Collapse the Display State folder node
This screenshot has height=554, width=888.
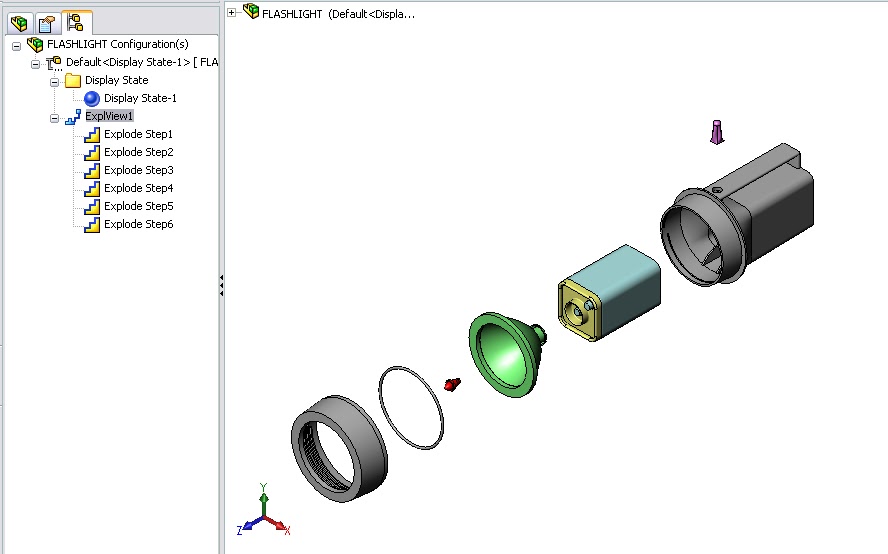54,82
